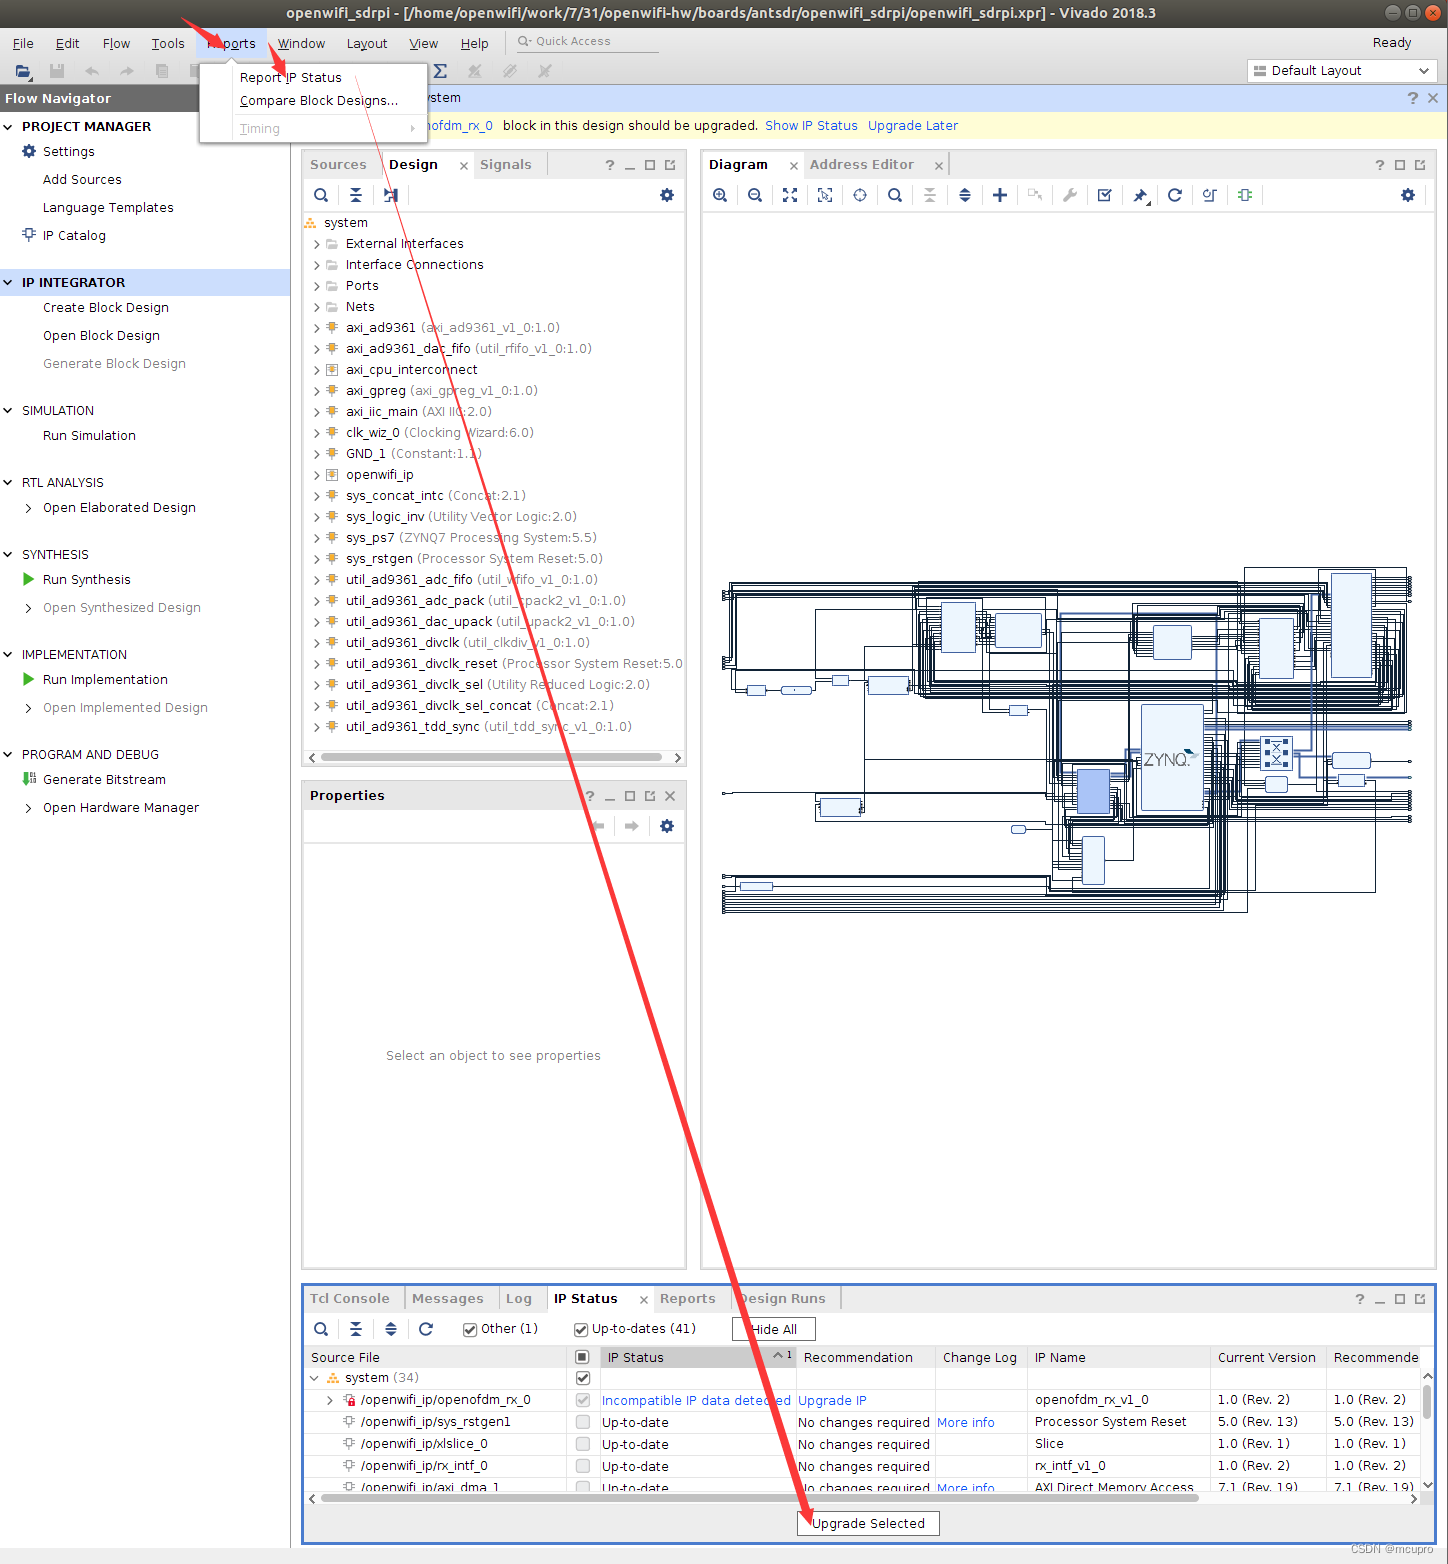The width and height of the screenshot is (1448, 1564).
Task: Open the Messages tab
Action: tap(447, 1299)
